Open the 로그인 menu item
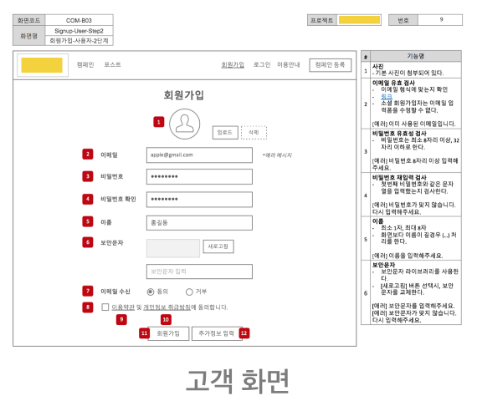490x416 pixels. pyautogui.click(x=262, y=65)
